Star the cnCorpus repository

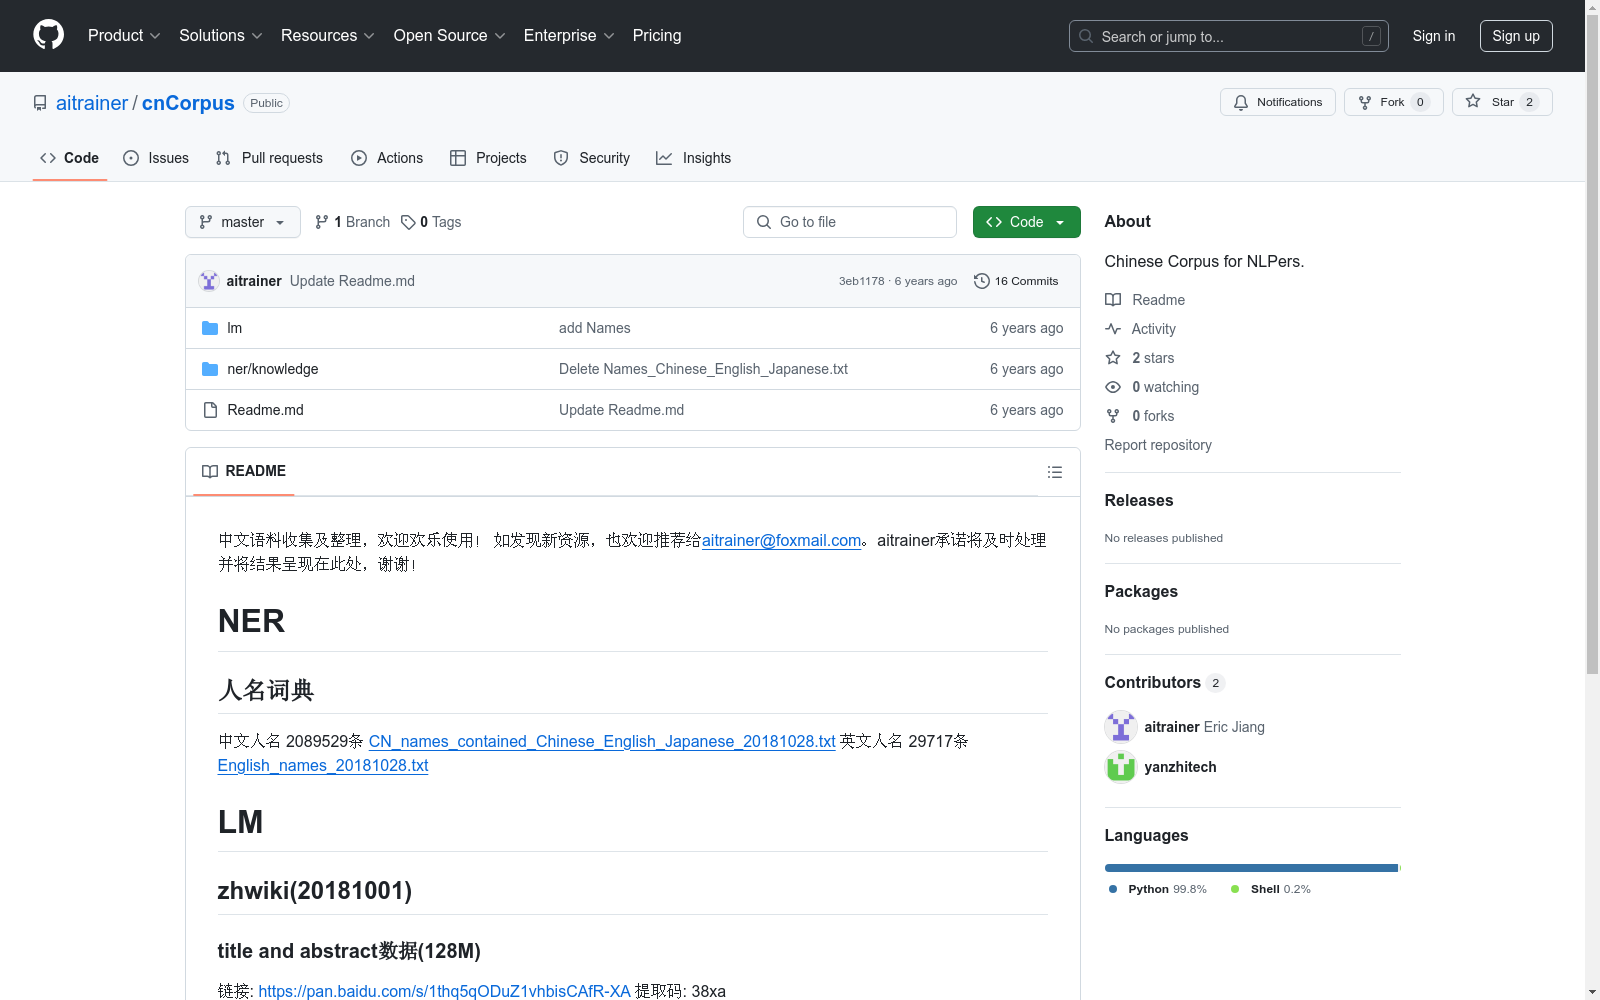[x=1502, y=102]
